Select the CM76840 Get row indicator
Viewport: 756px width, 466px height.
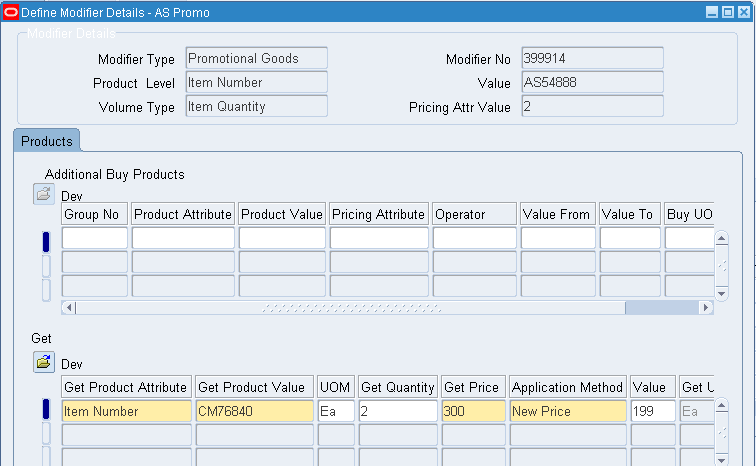(46, 409)
